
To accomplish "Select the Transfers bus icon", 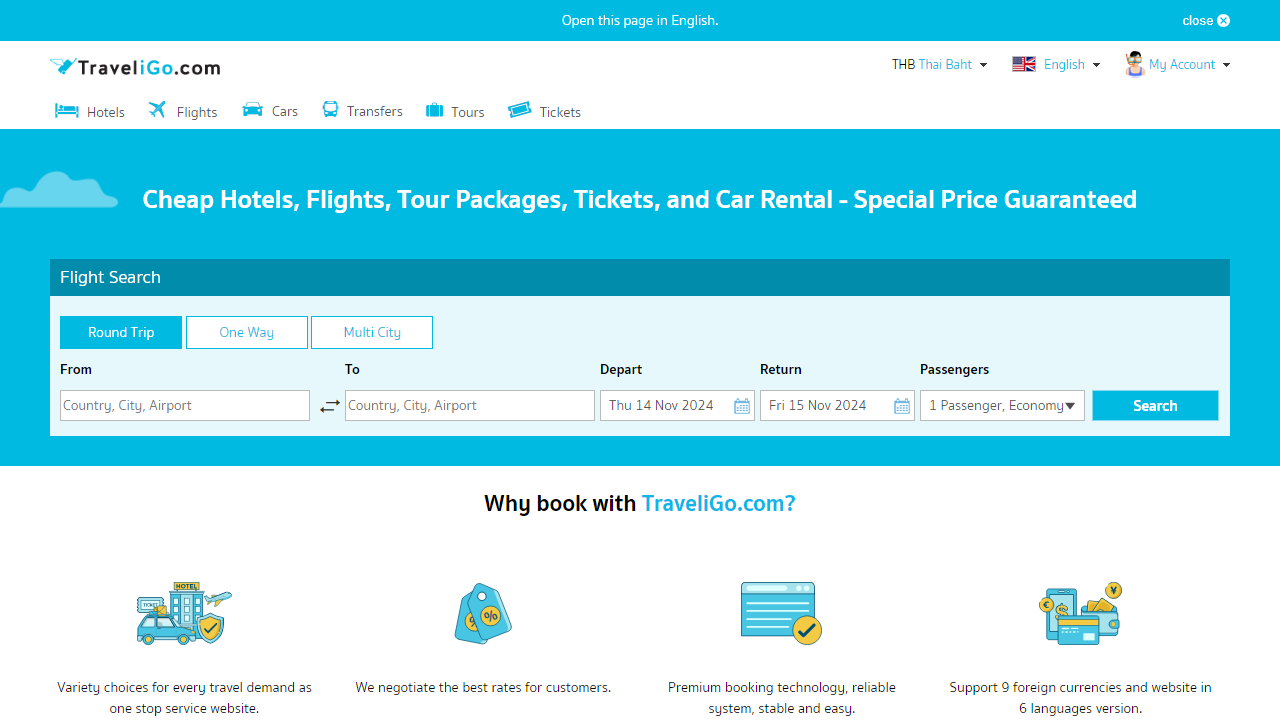I will pyautogui.click(x=330, y=109).
